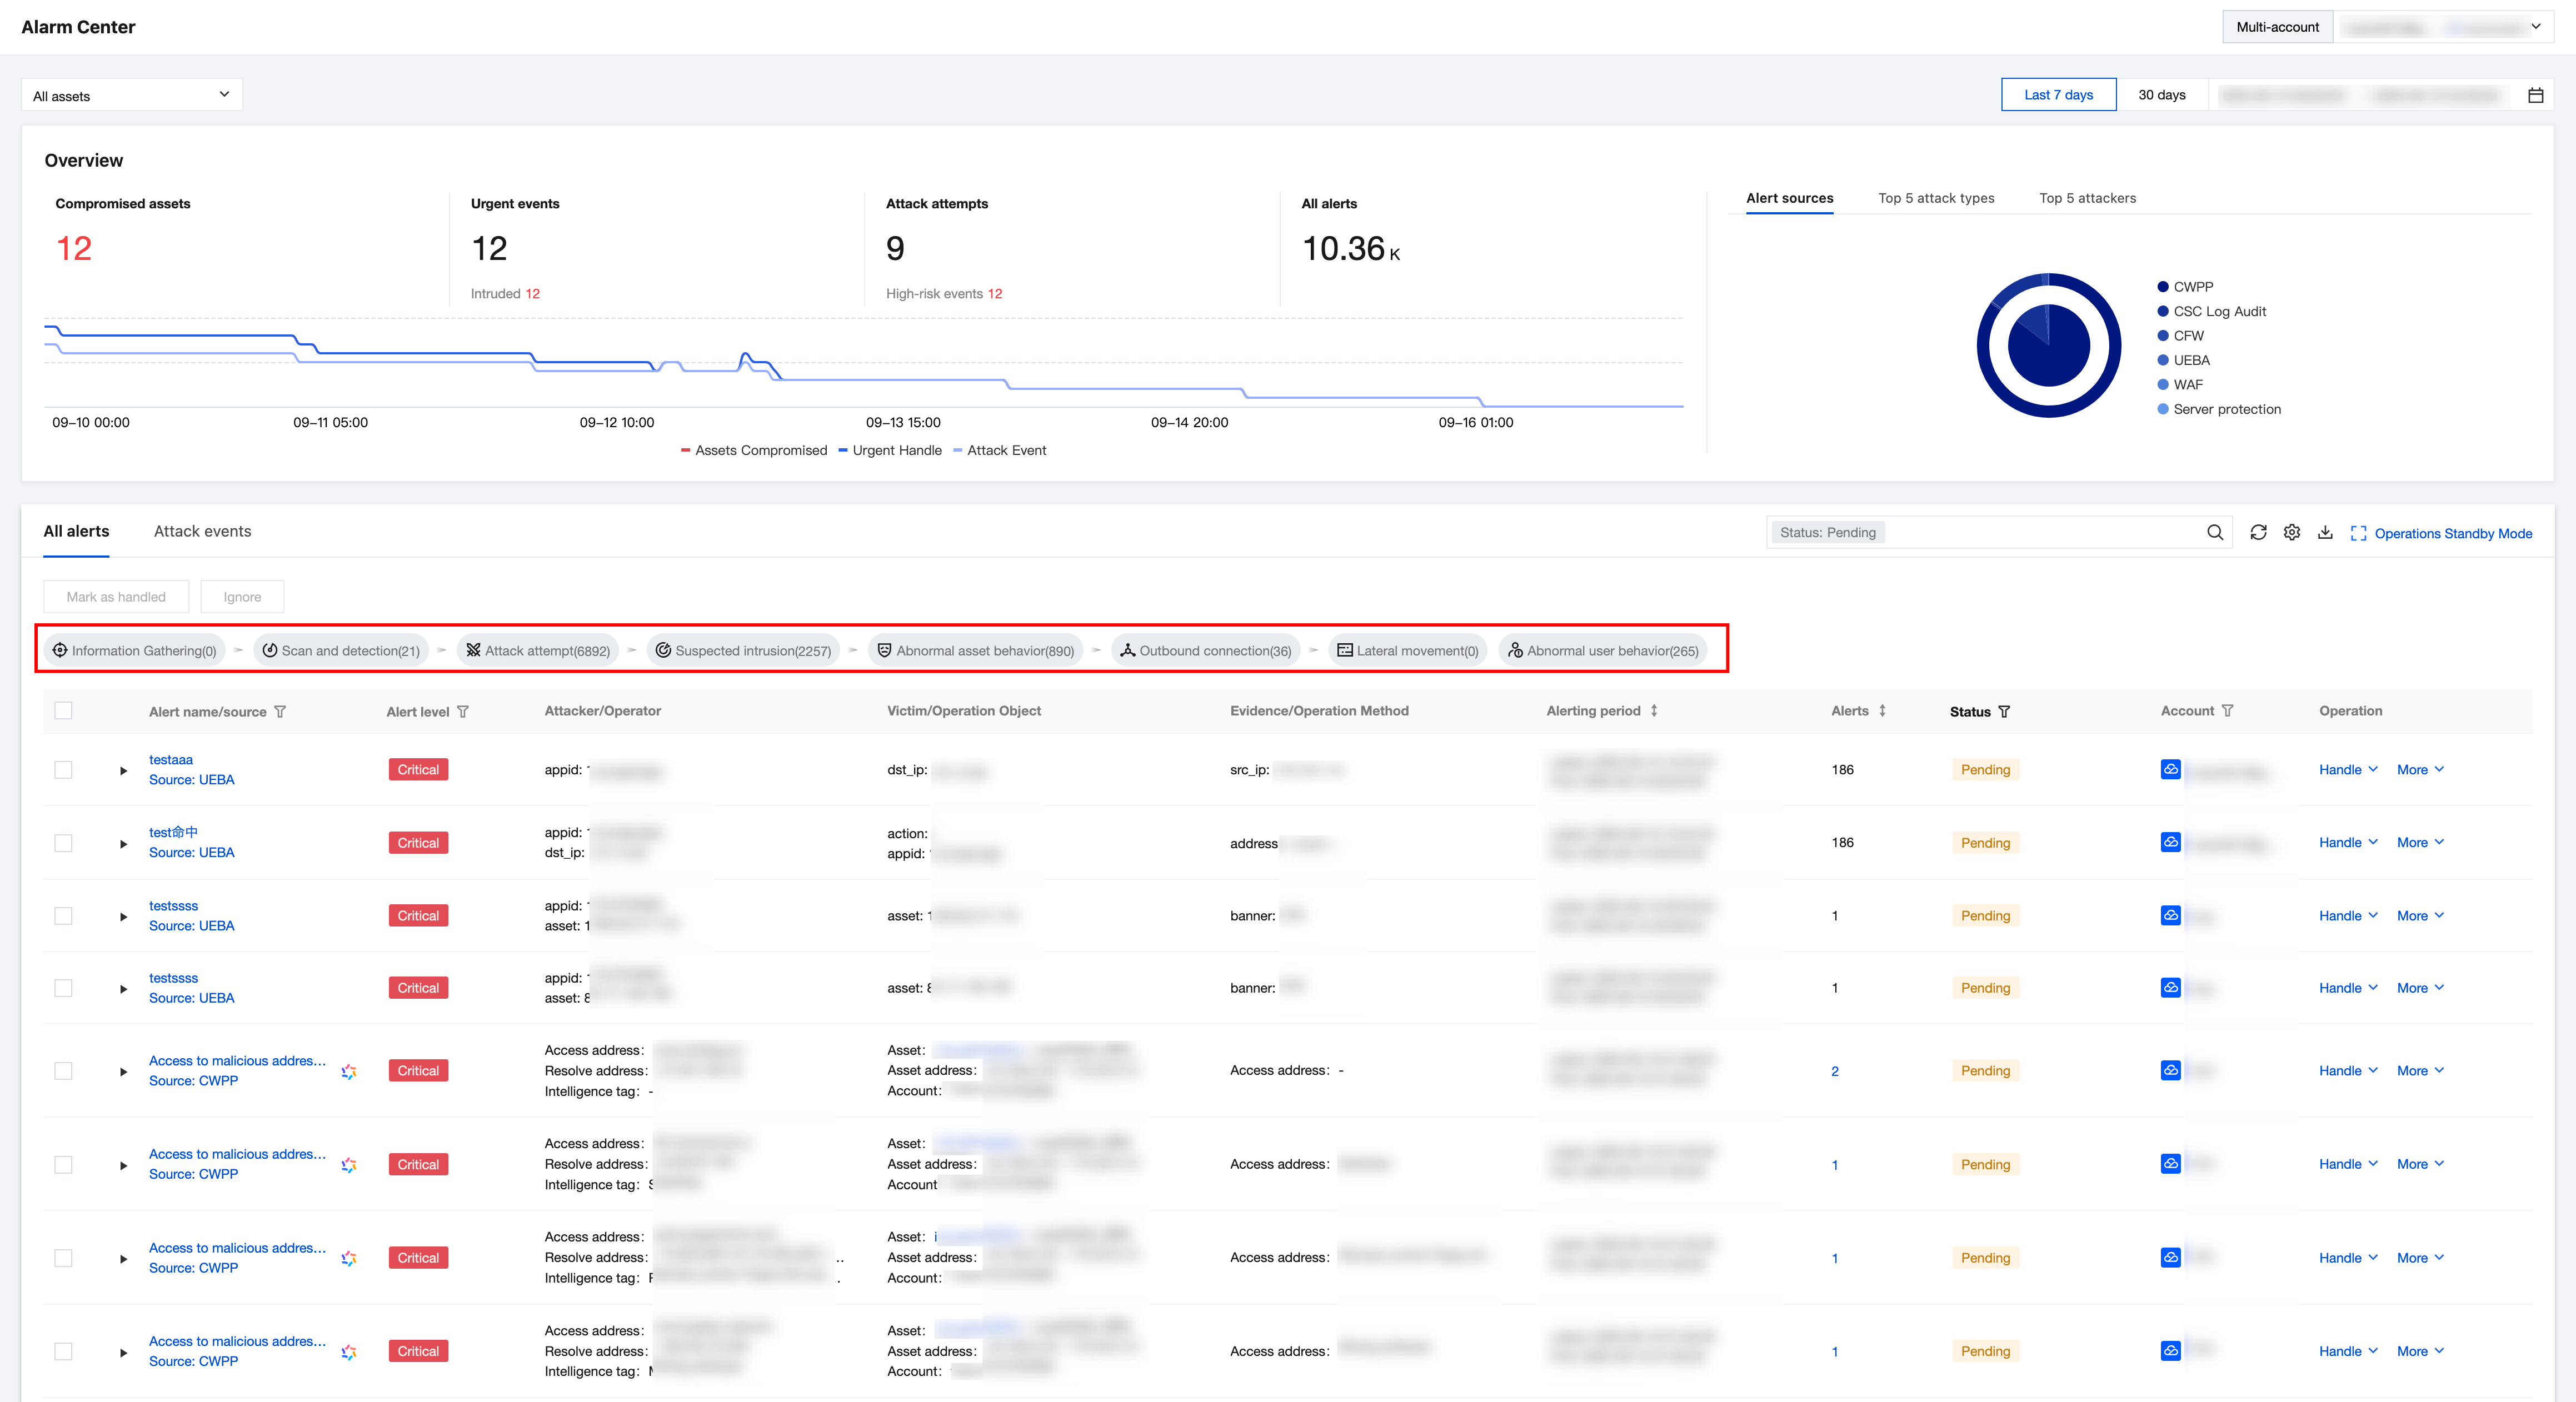Open Handle dropdown for testaaa row
Screen dimensions: 2576x1402
point(2347,770)
